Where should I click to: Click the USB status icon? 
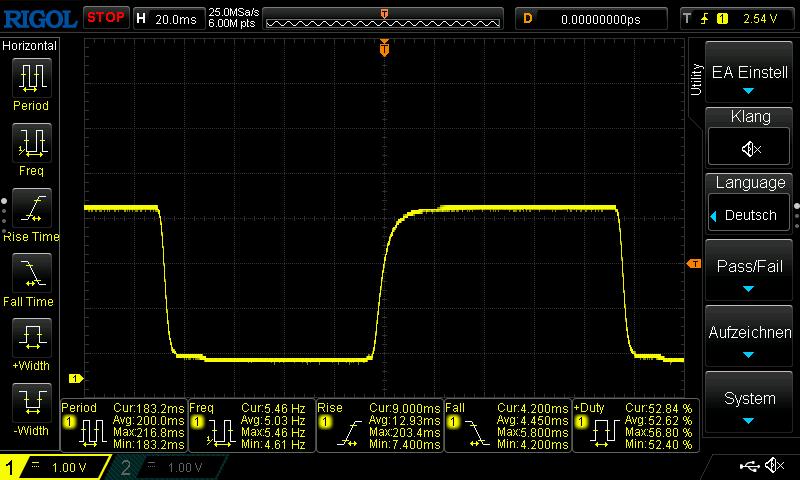click(750, 466)
